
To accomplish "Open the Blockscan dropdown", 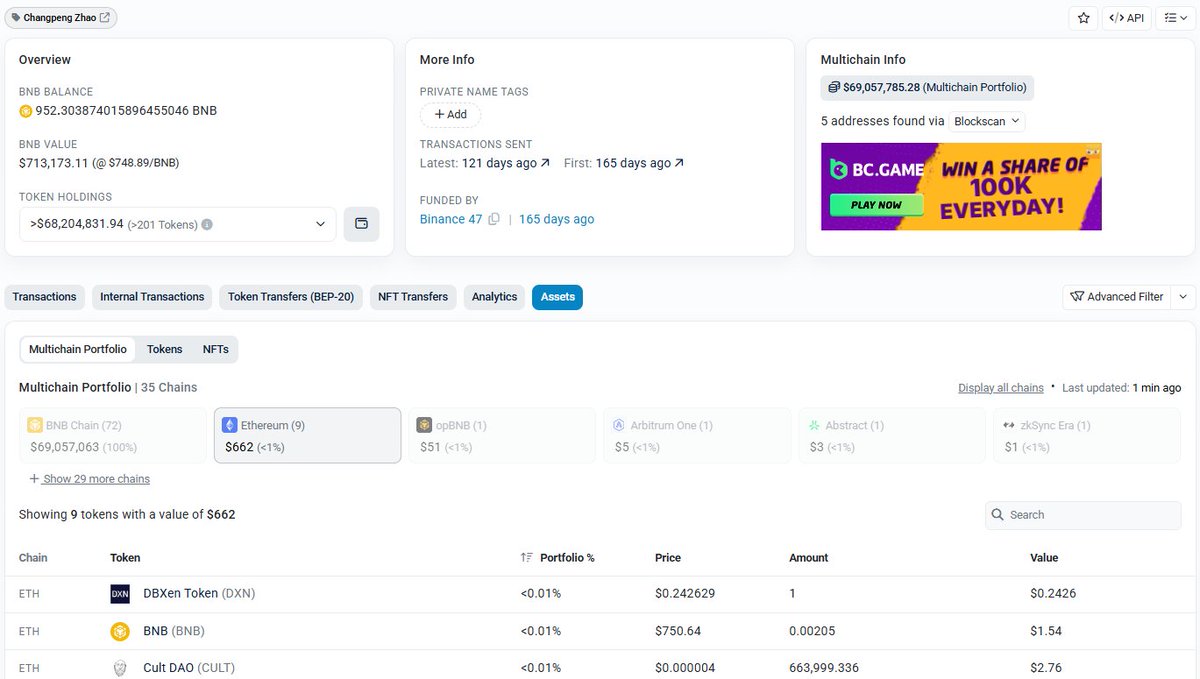I will click(987, 121).
